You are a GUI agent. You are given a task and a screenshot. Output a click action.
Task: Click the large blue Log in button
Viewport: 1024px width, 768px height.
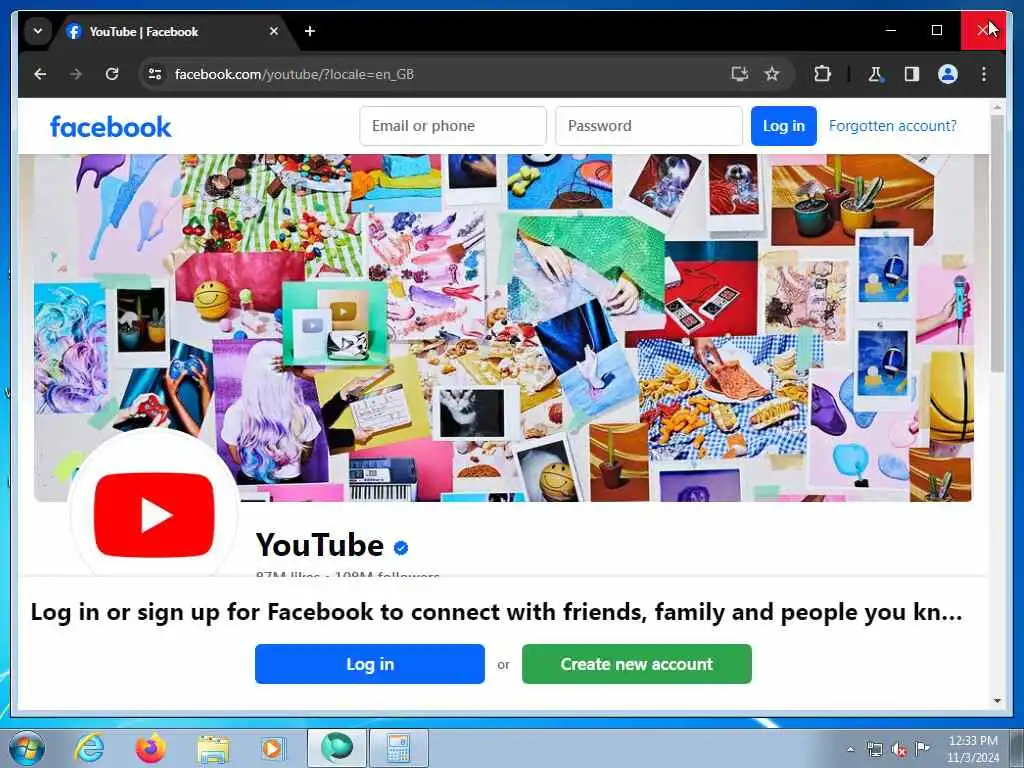(x=370, y=664)
